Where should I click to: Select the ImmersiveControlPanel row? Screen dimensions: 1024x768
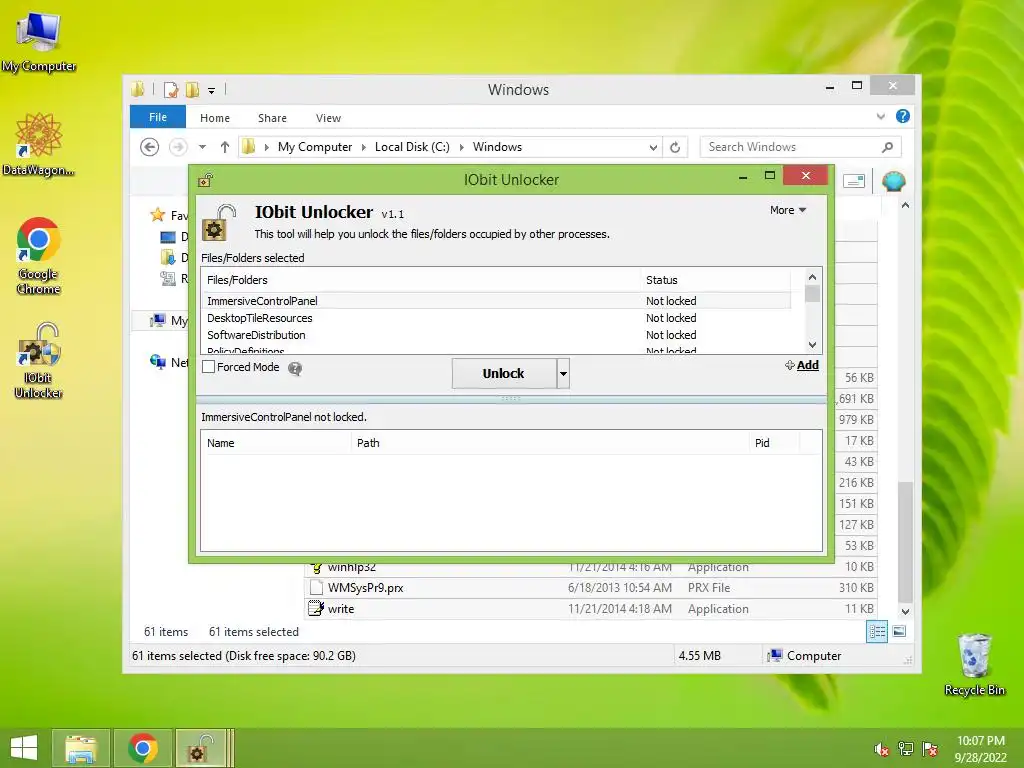[x=496, y=301]
